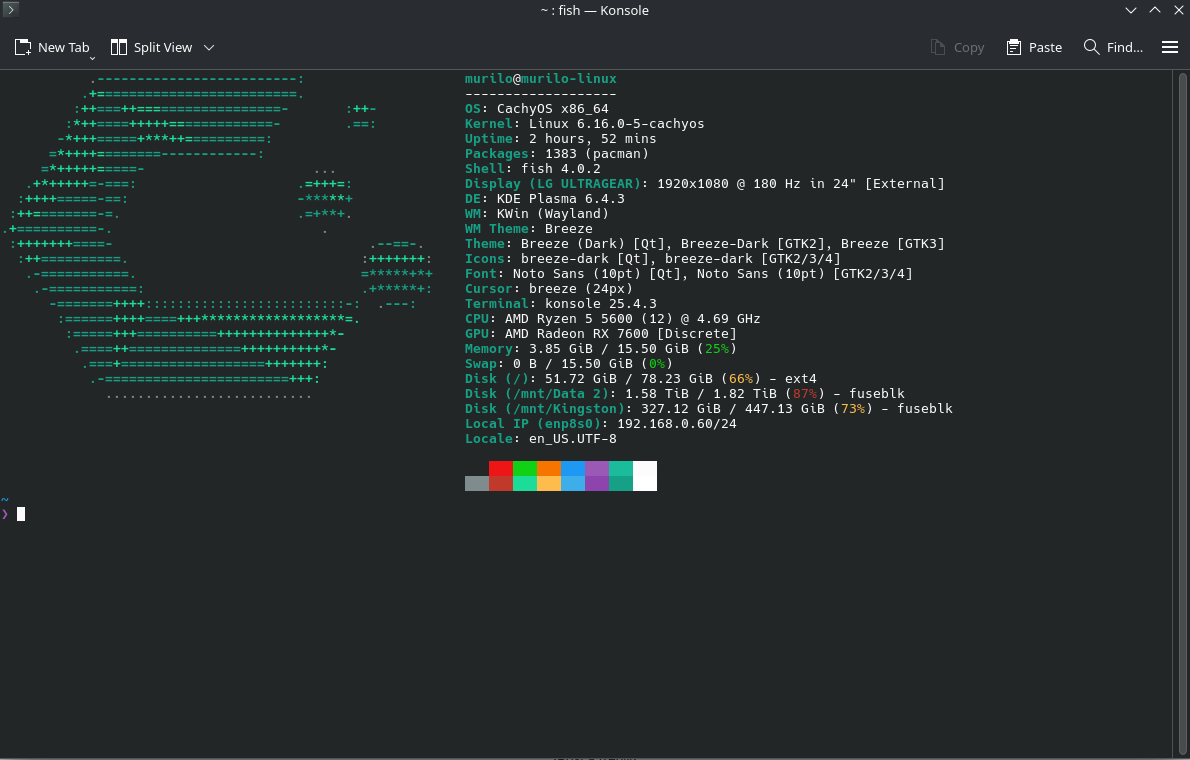The image size is (1190, 760).
Task: Click the window title '~ : fish — Konsole'
Action: [594, 10]
